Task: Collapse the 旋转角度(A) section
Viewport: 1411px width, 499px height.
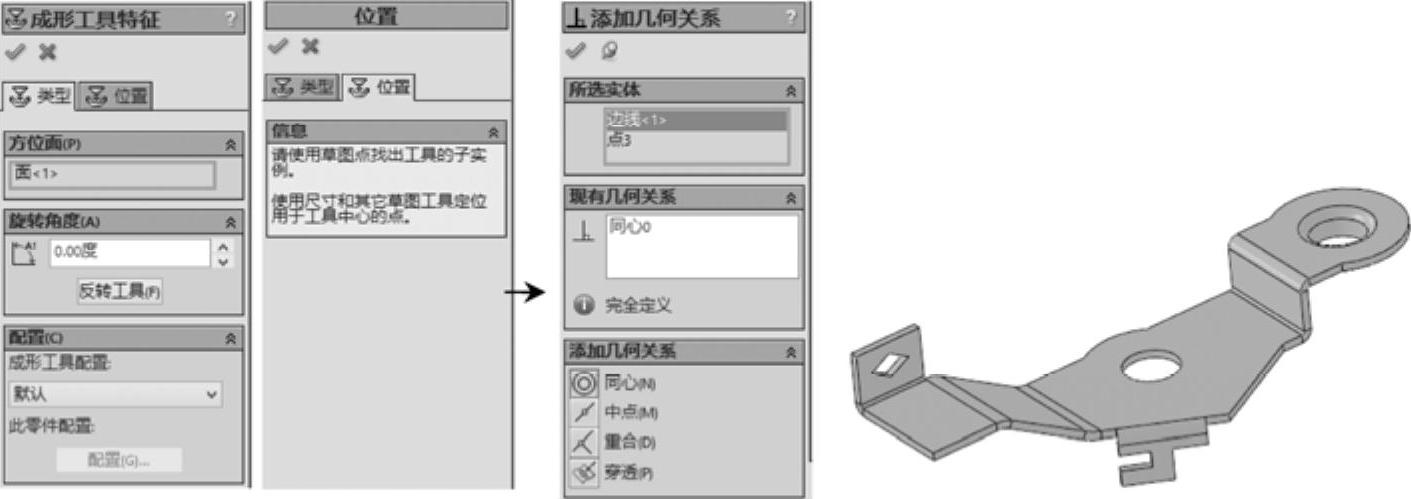Action: tap(231, 222)
